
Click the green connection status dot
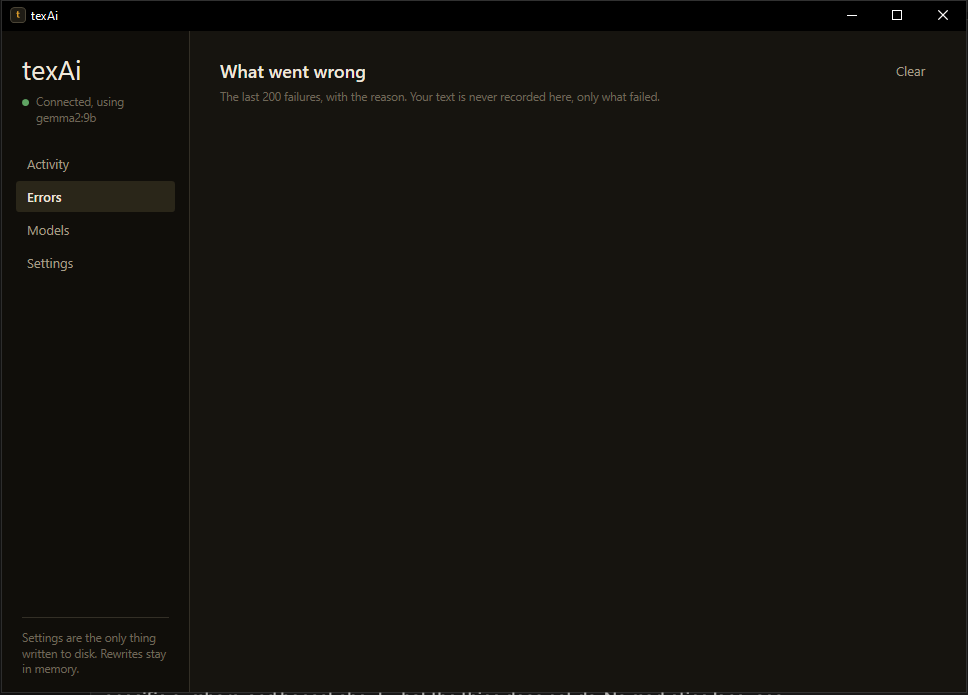tap(25, 102)
